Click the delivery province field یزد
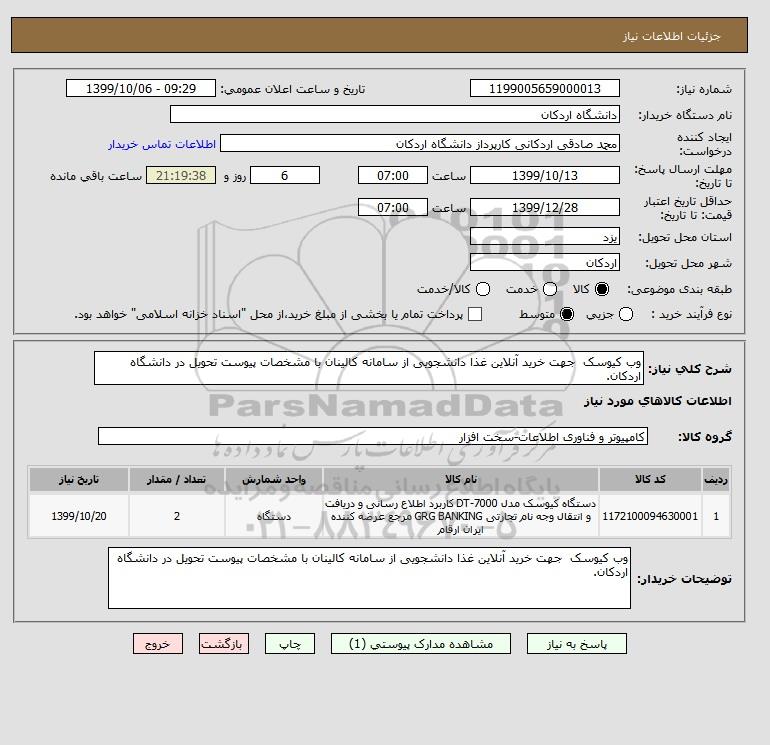 pyautogui.click(x=545, y=237)
